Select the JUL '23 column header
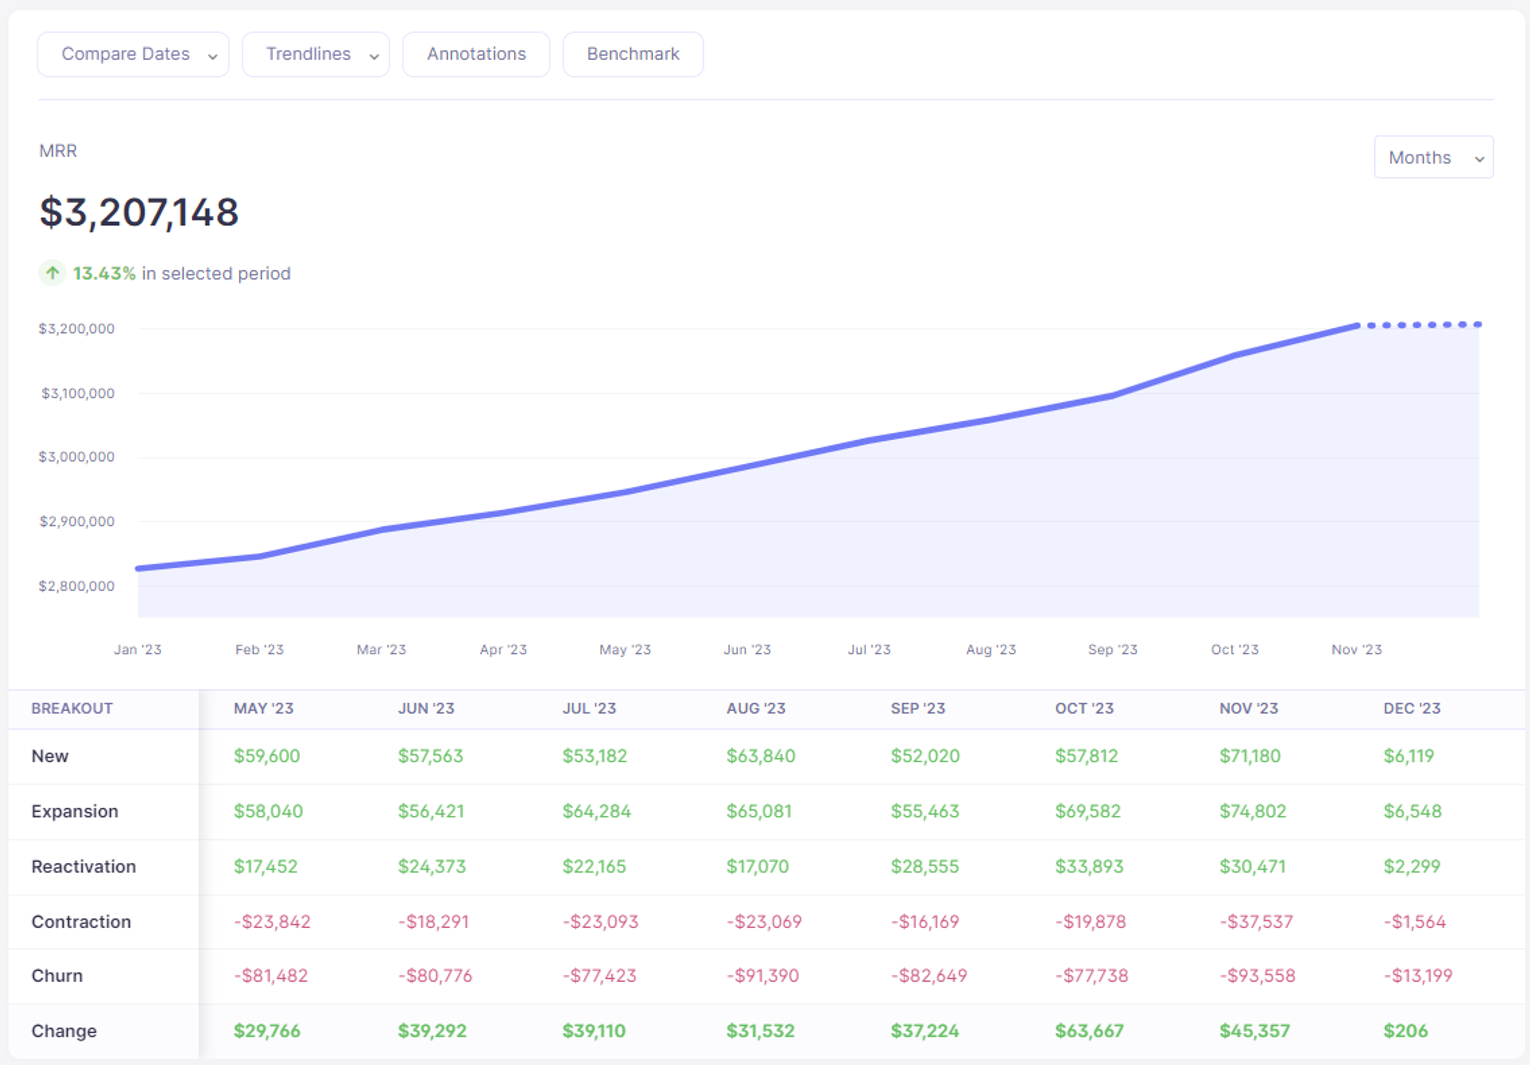Screen dimensions: 1530x1065 click(589, 708)
